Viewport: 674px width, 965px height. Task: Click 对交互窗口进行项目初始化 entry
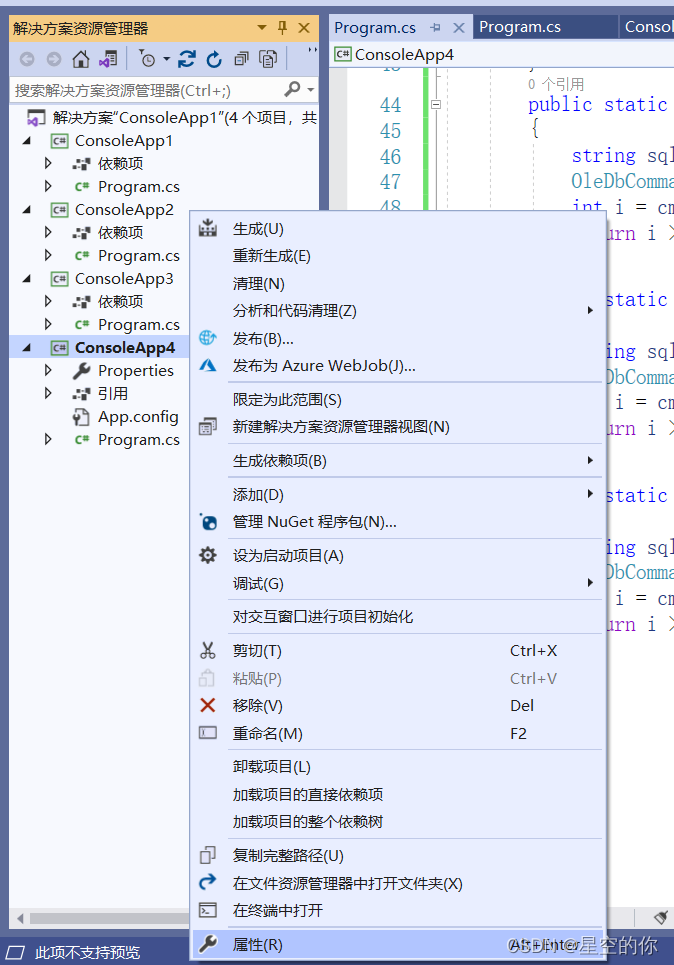[397, 617]
